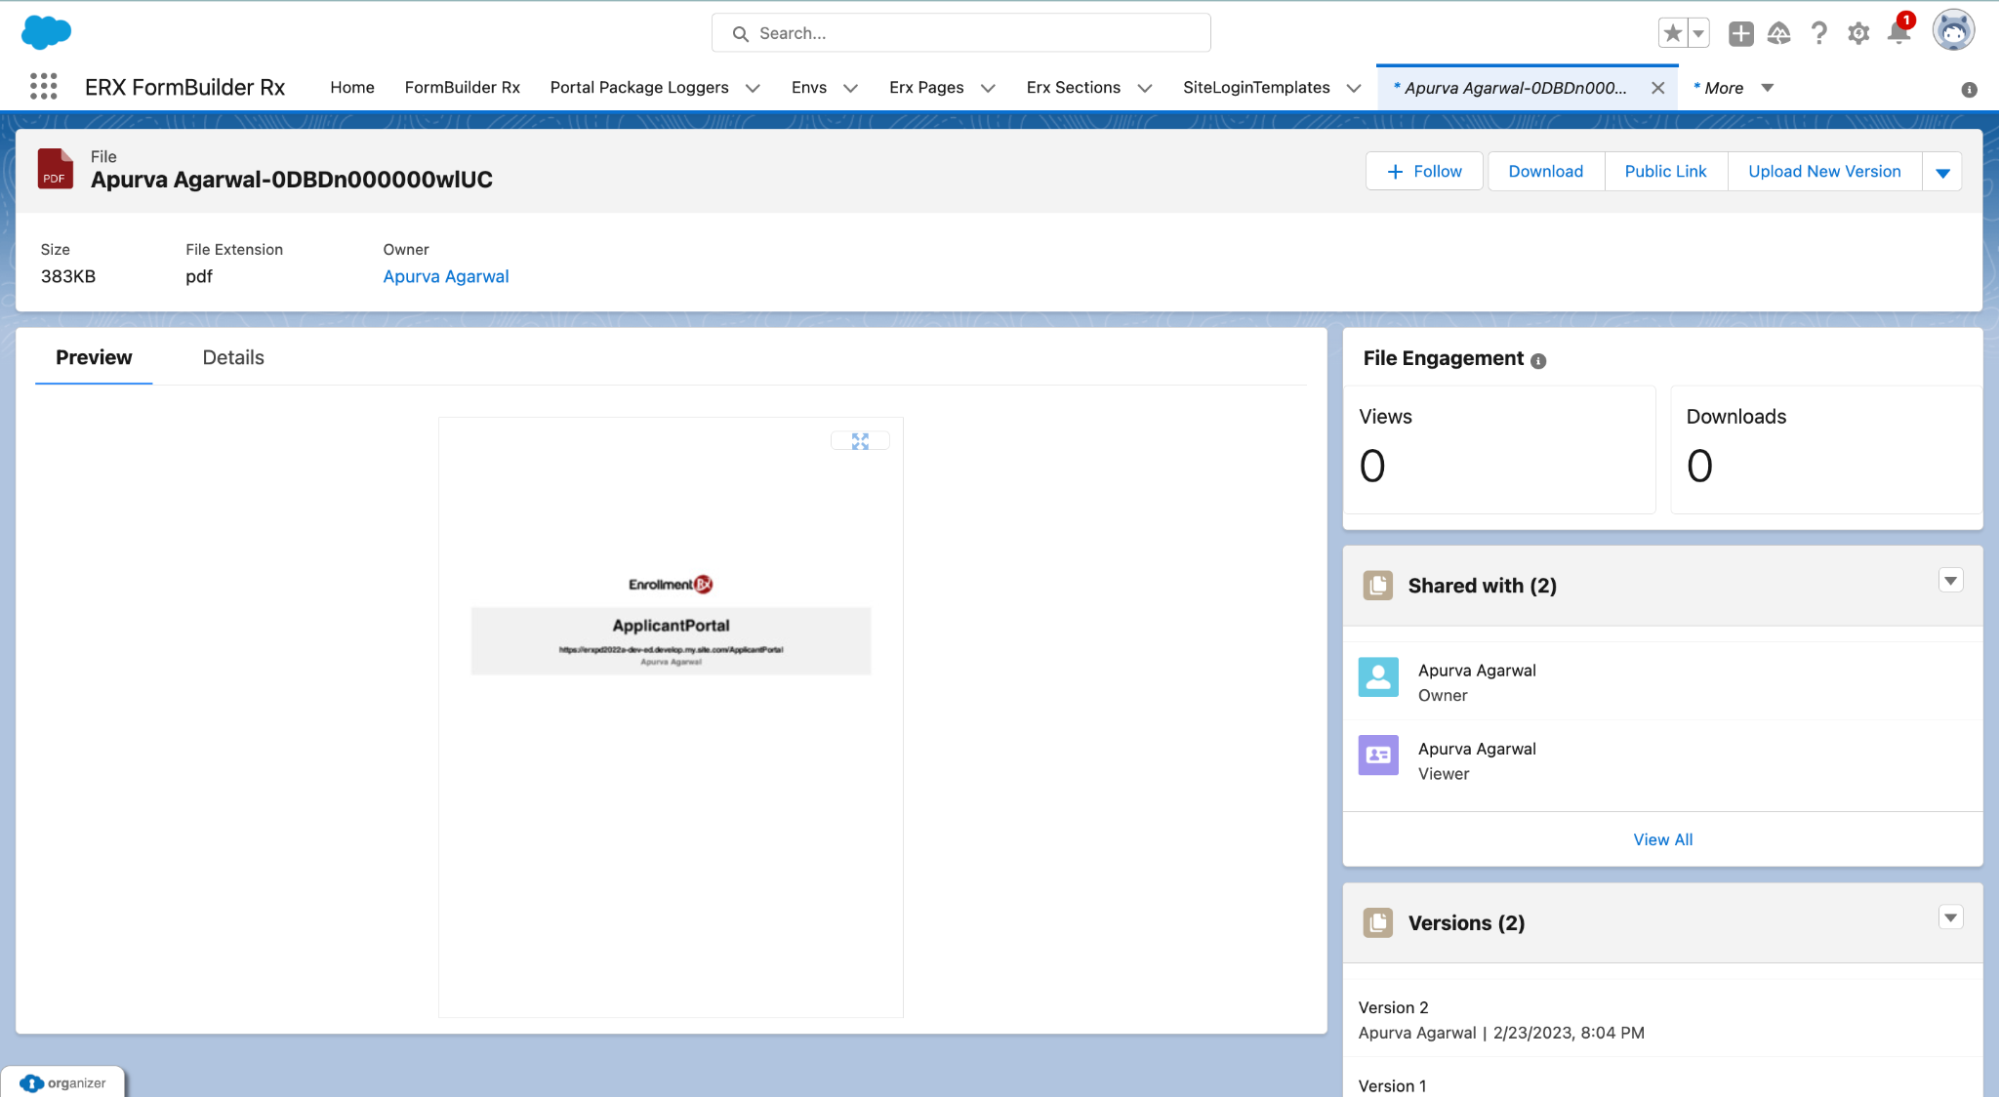Screen dimensions: 1999x1098
Task: Click the Favorites star icon
Action: (1672, 33)
